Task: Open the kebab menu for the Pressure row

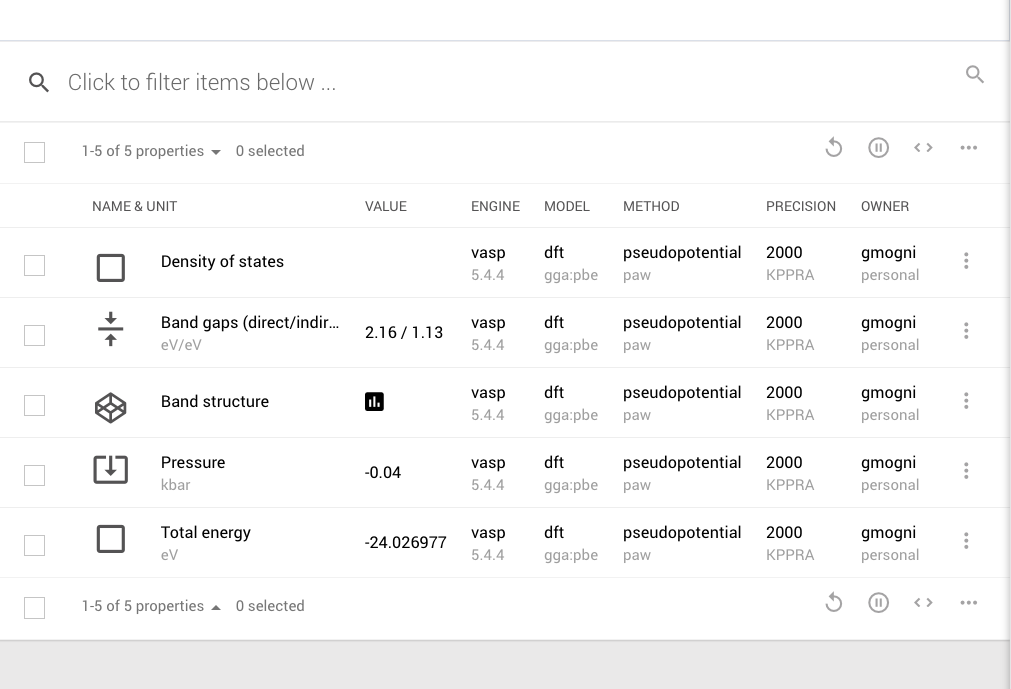Action: 966,471
